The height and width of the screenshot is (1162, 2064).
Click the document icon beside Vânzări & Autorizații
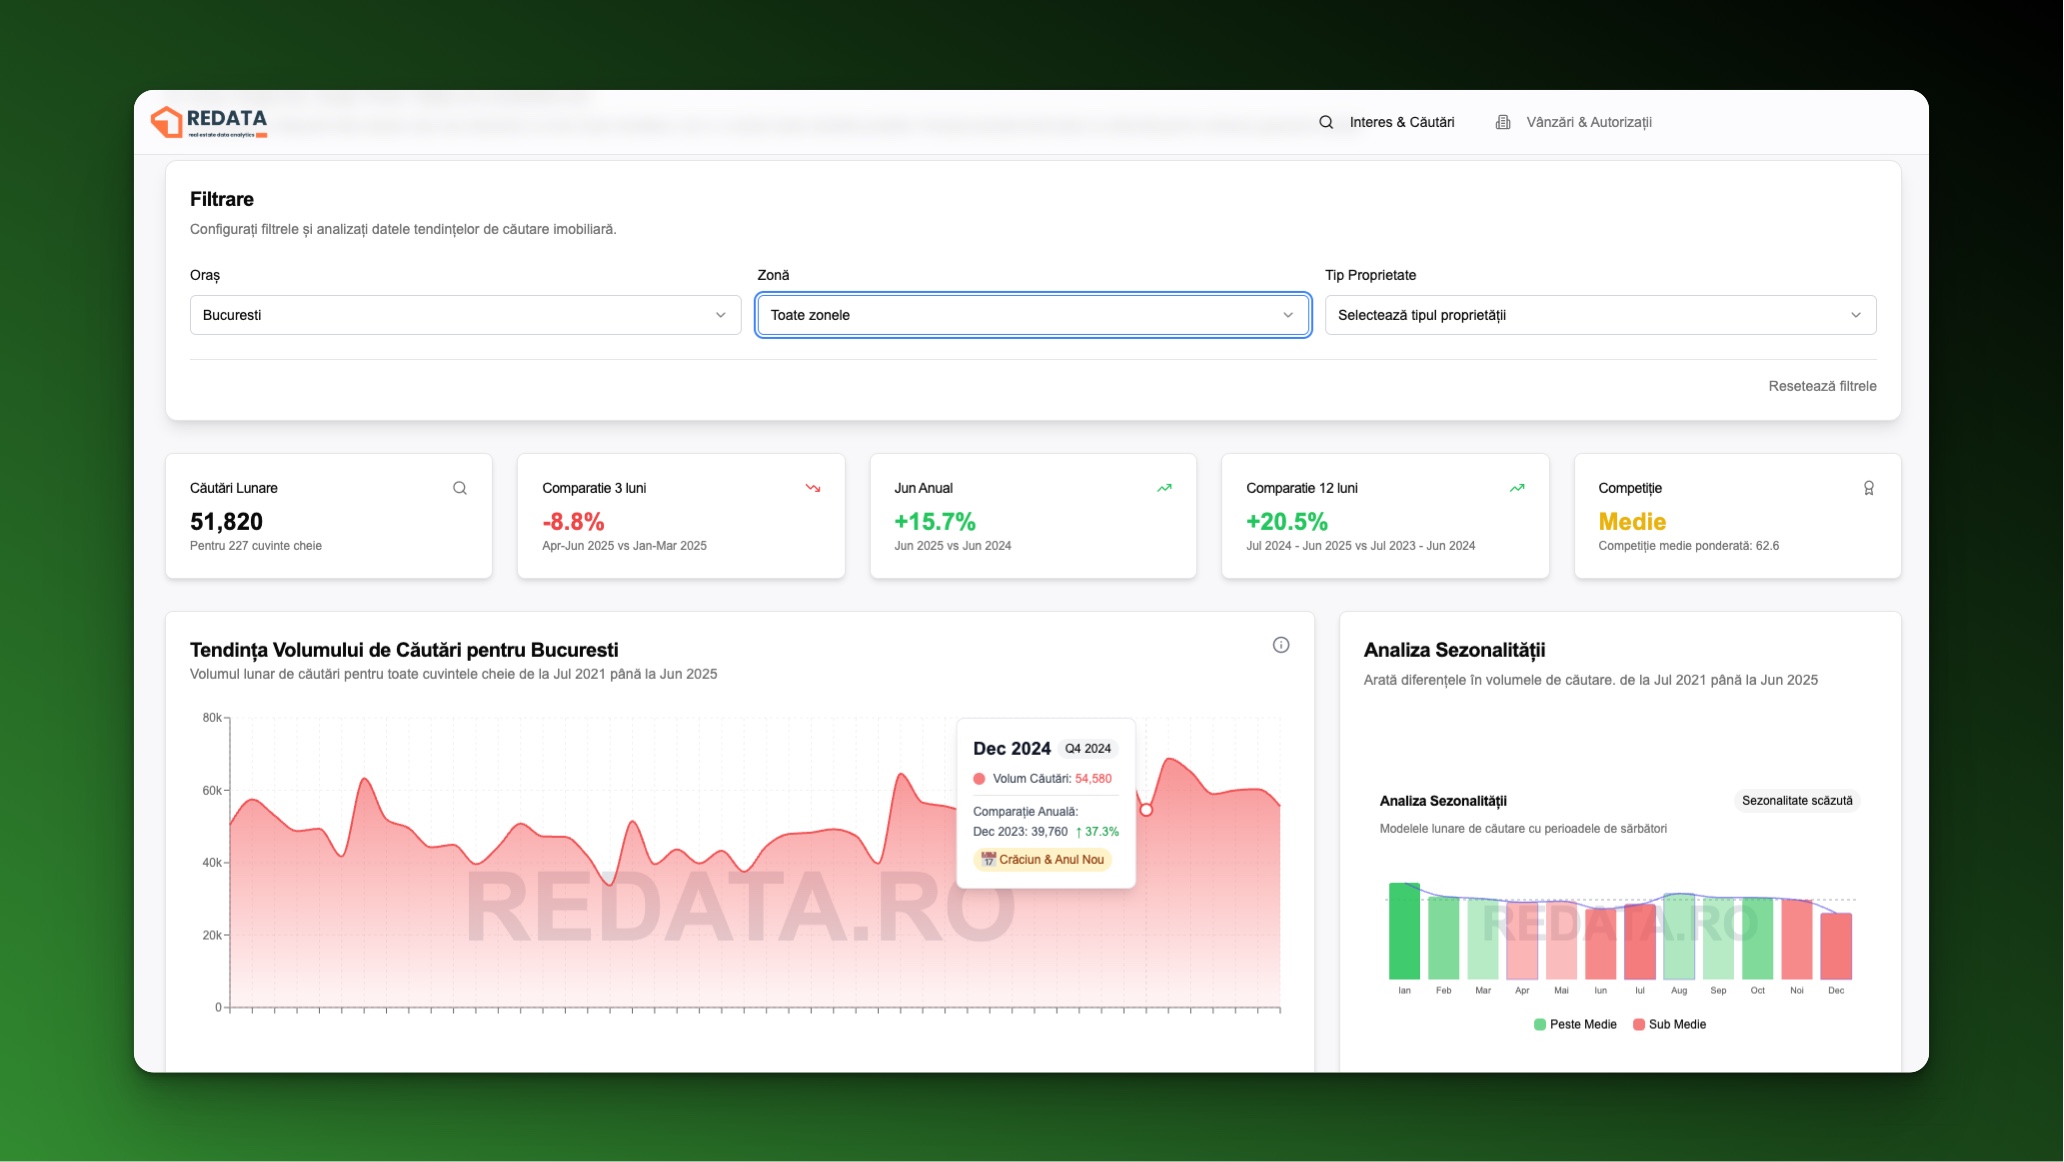coord(1501,121)
